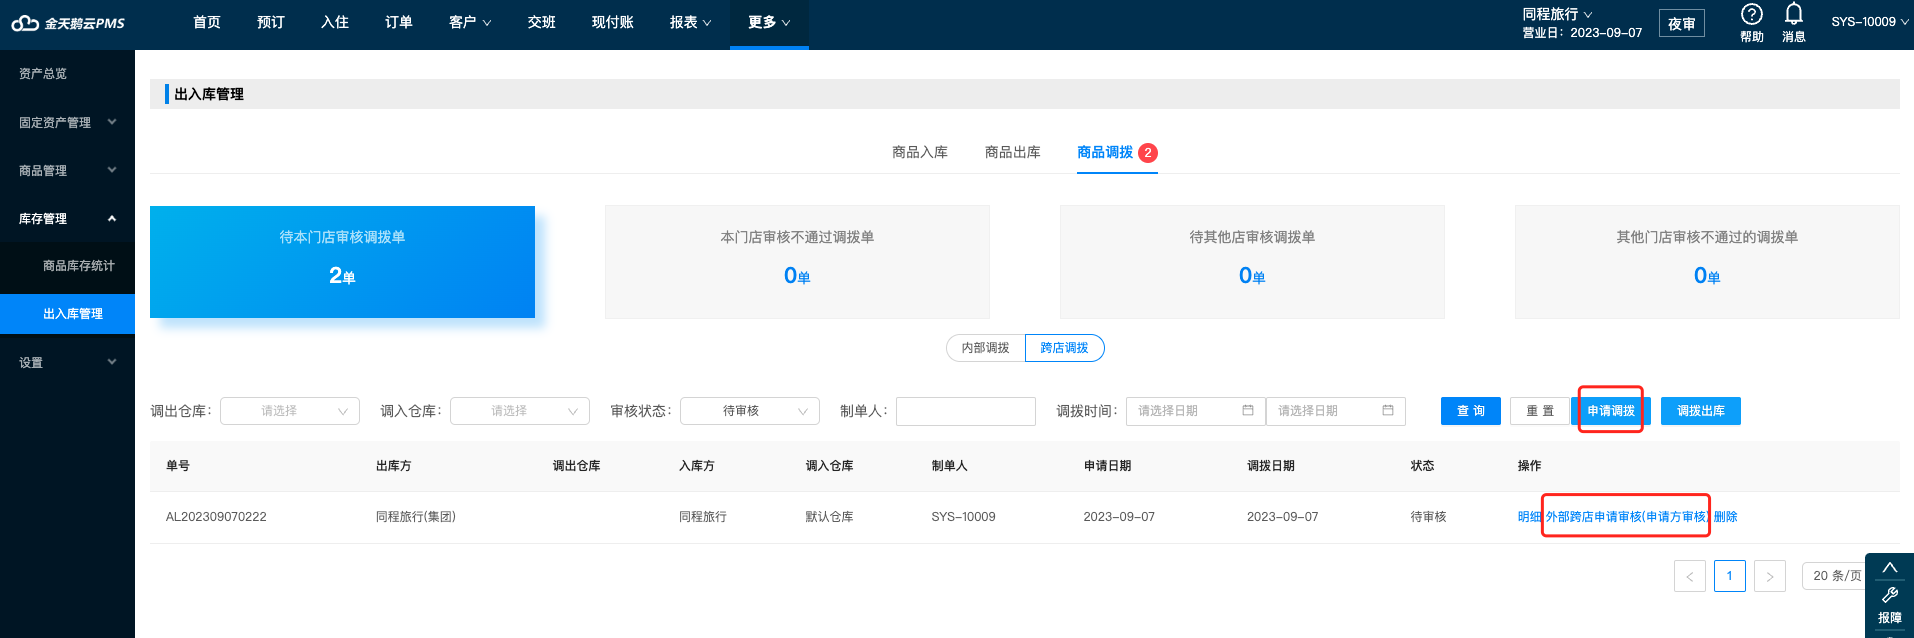The image size is (1914, 638).
Task: Open 审核状态 dropdown showing 待审核
Action: [750, 411]
